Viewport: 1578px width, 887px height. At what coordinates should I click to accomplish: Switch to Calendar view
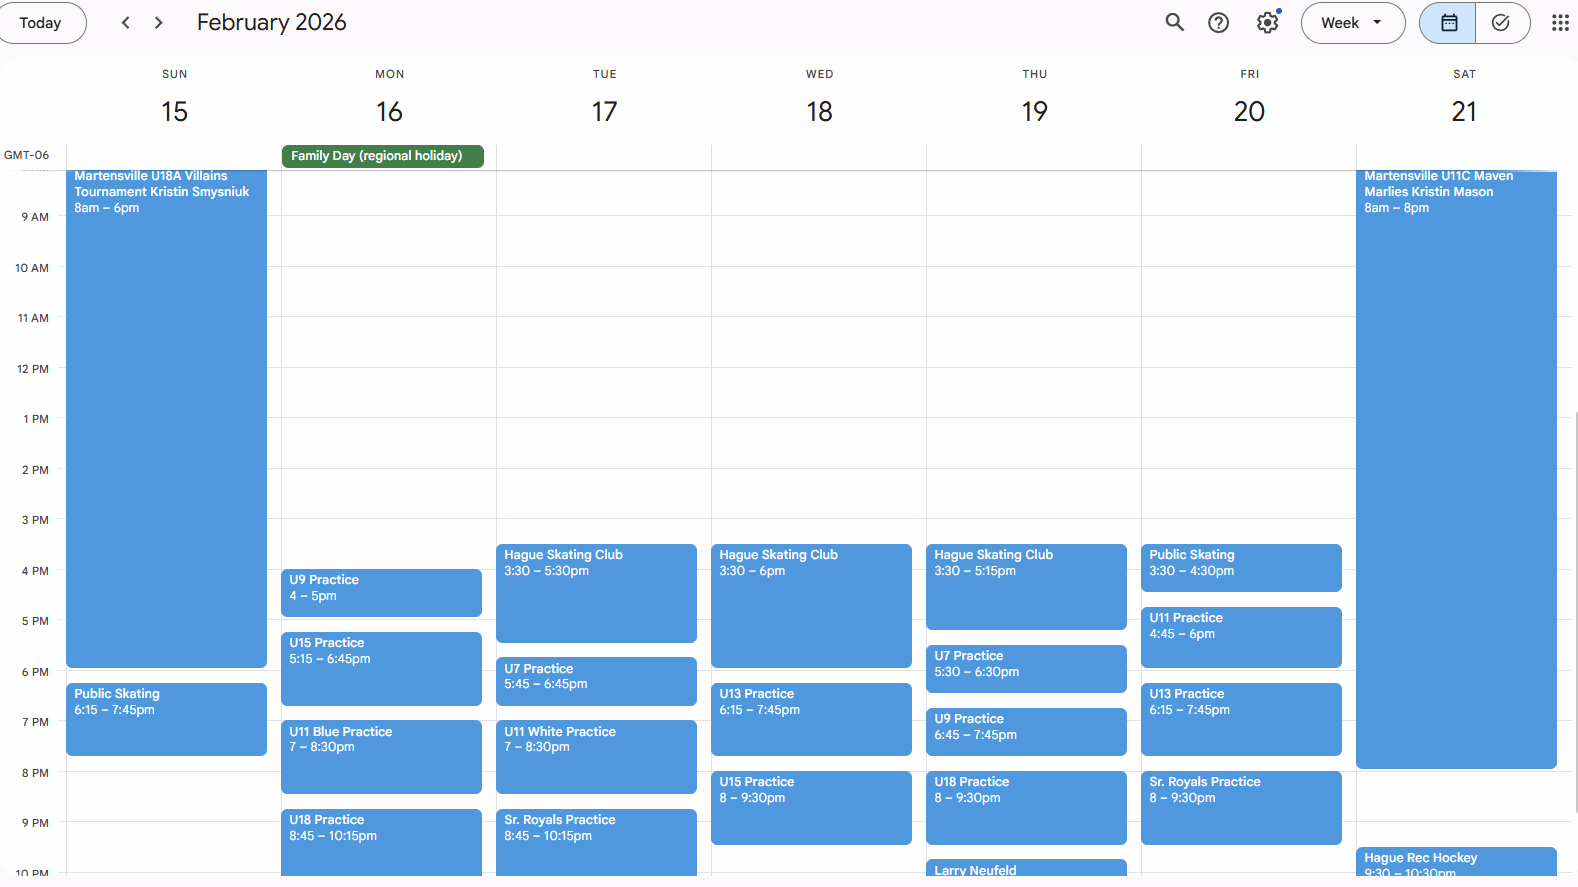[x=1448, y=23]
